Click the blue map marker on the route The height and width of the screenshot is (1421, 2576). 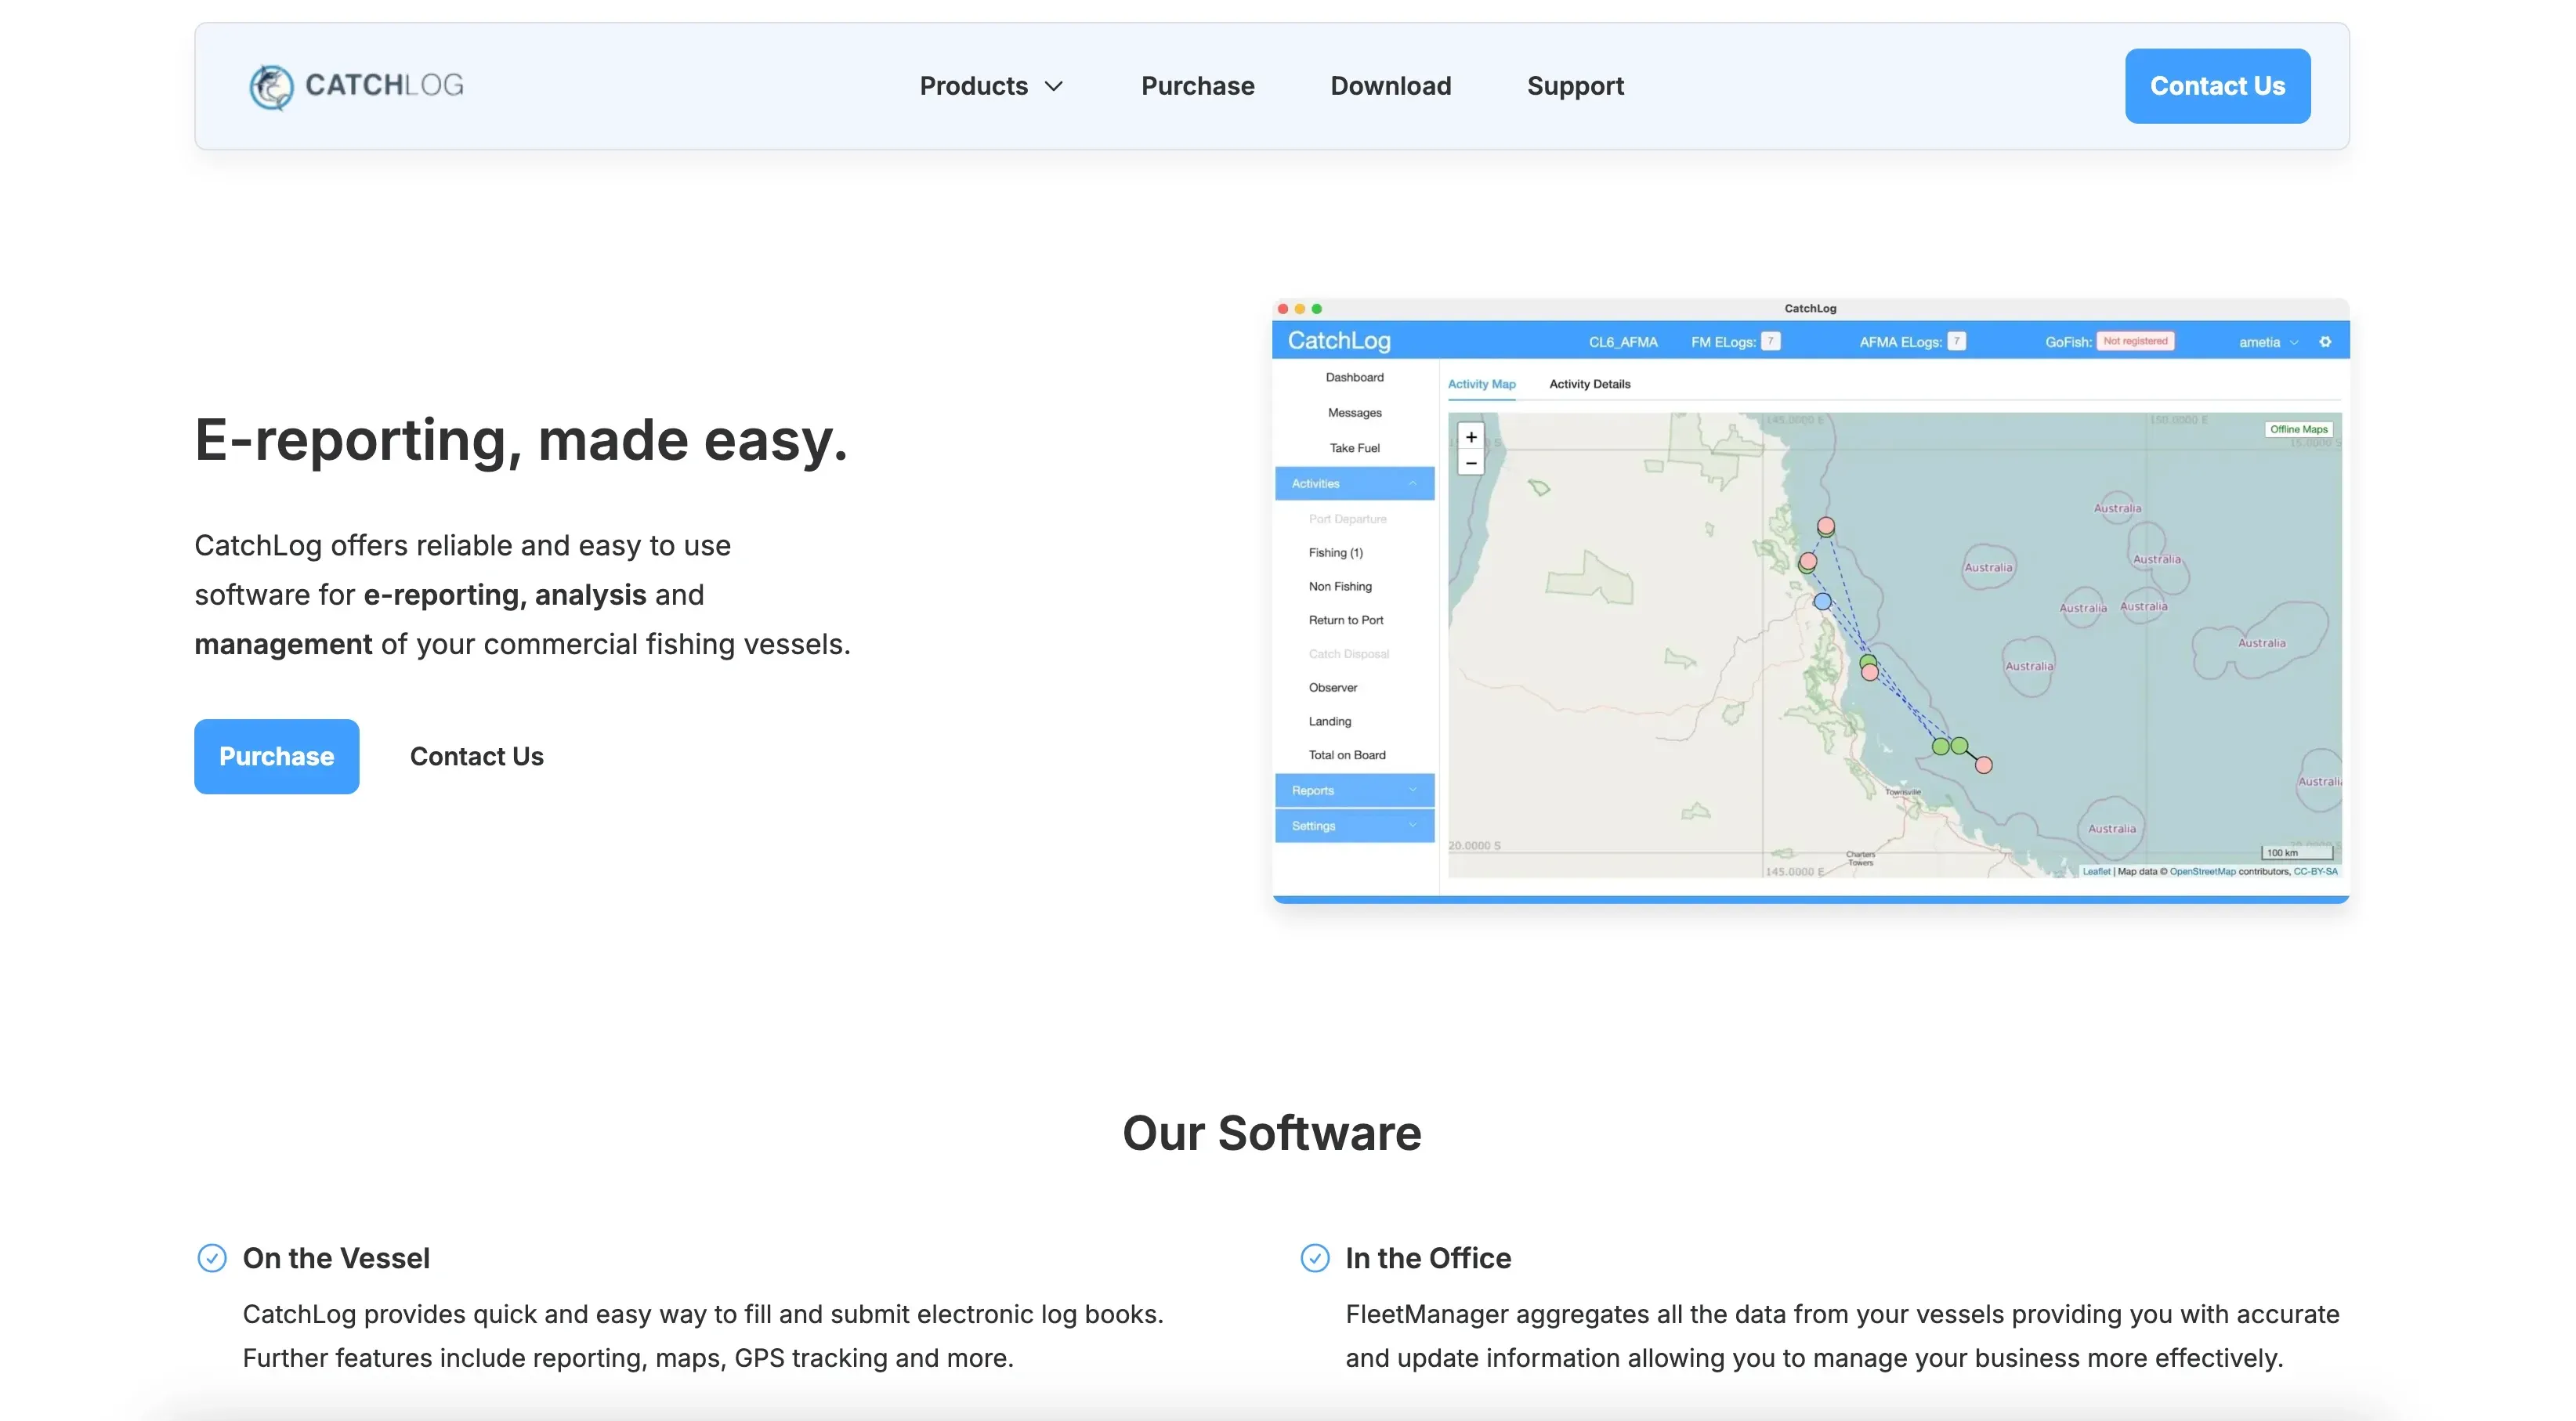1823,602
